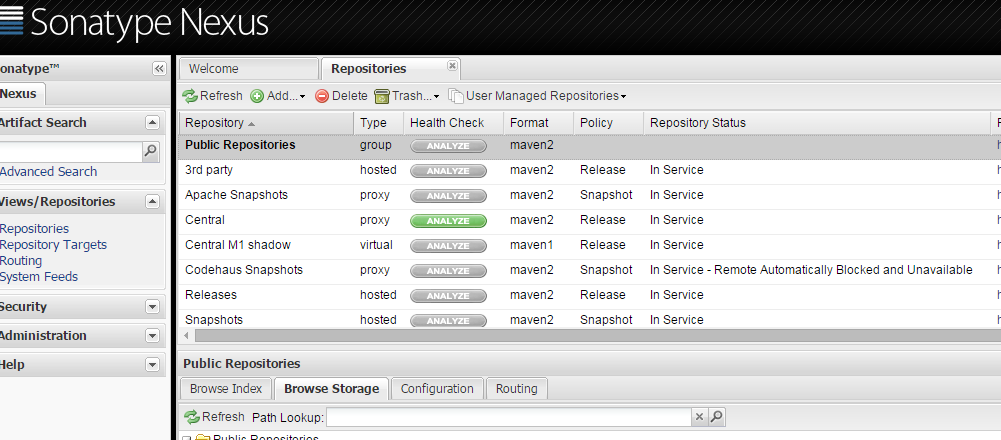Close the Repositories tab
Screen dimensions: 1001x440
[452, 66]
